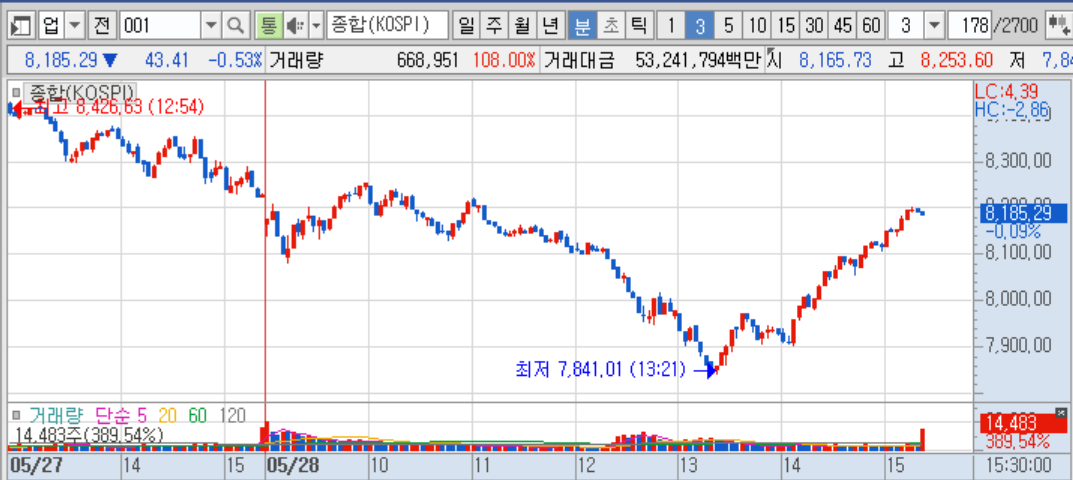Click the 178 bar count input field
Image resolution: width=1073 pixels, height=480 pixels.
970,27
